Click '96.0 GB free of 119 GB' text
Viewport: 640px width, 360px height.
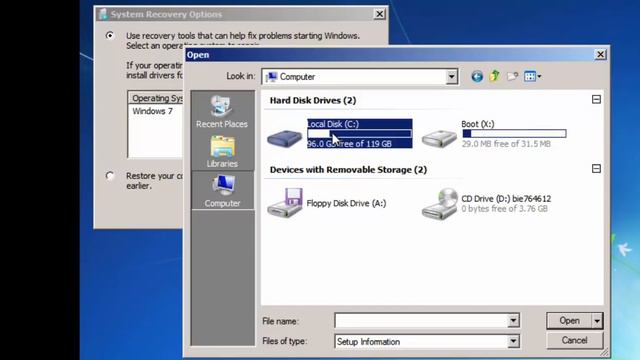pyautogui.click(x=349, y=144)
